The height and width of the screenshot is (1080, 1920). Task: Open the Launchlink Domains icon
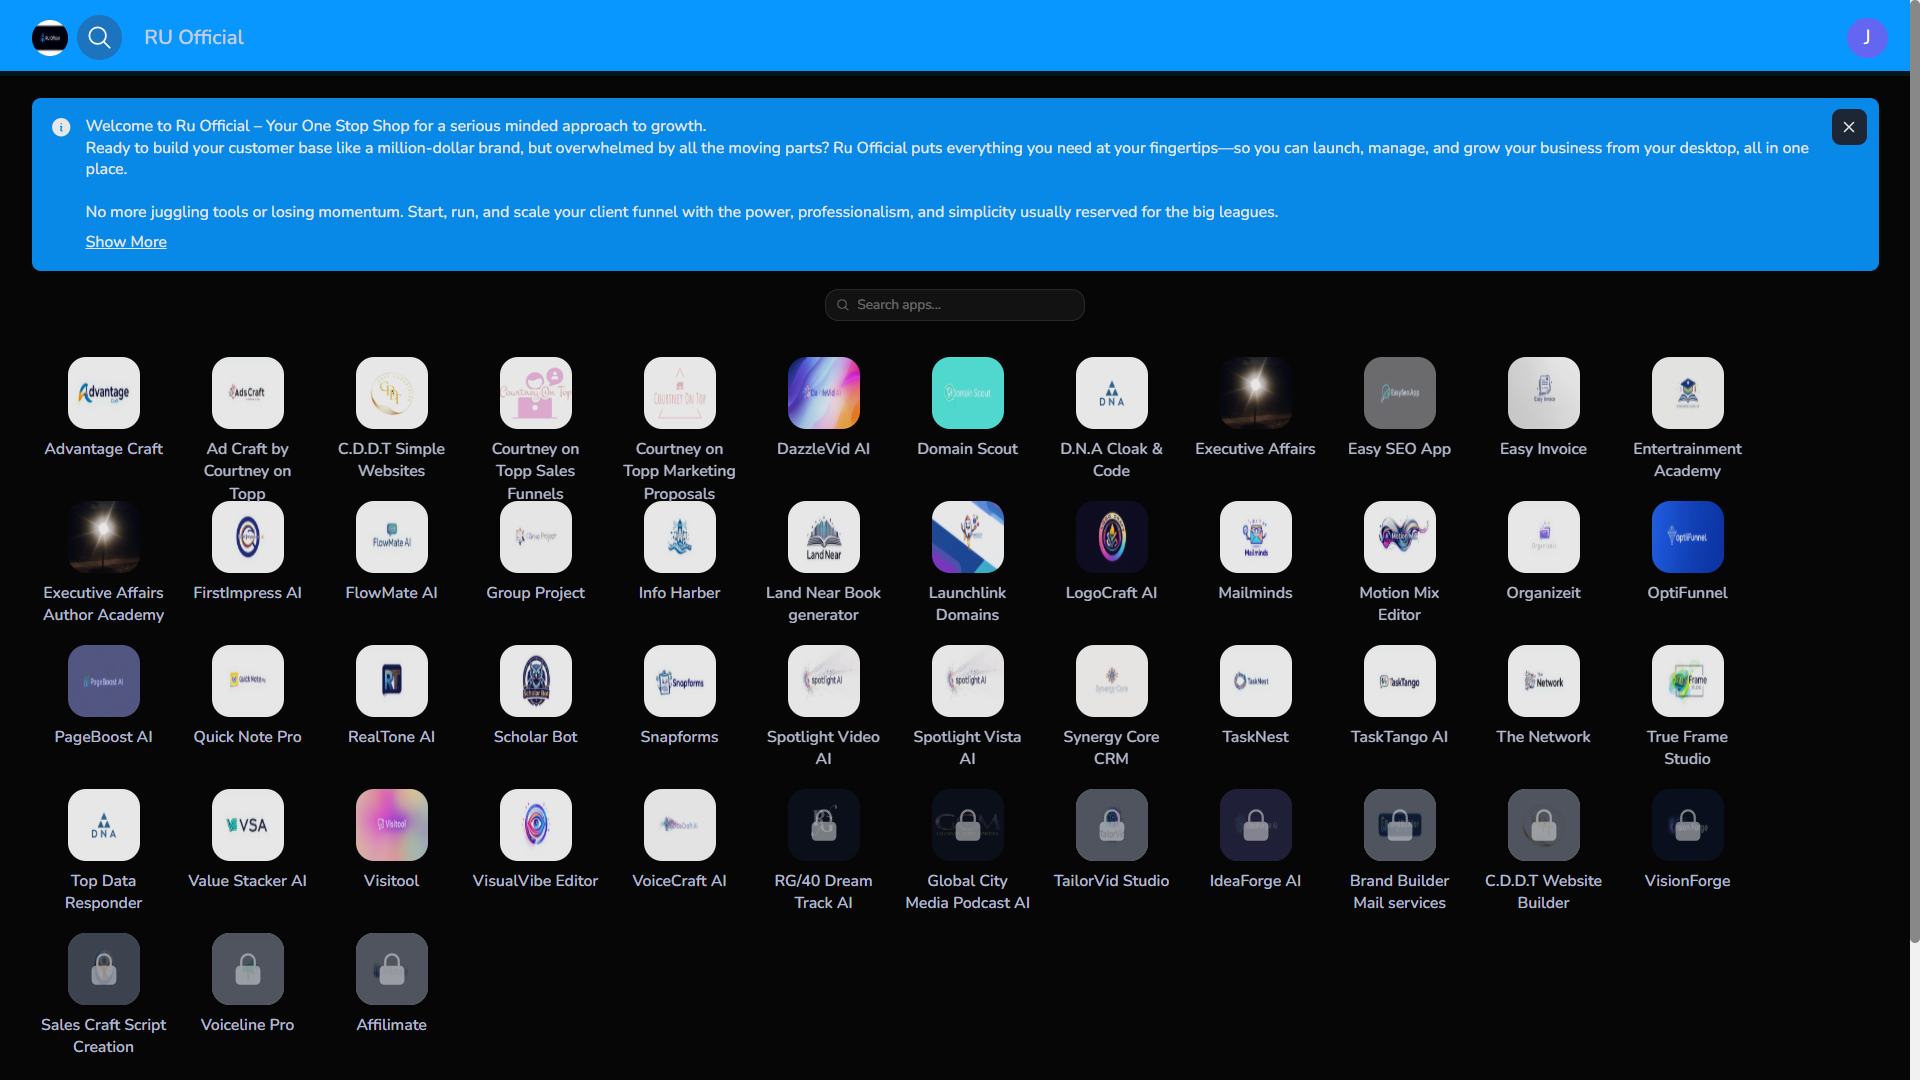tap(967, 537)
